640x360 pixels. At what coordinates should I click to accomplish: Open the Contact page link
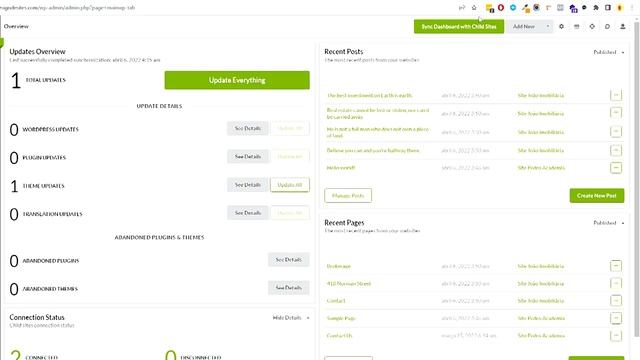click(x=336, y=301)
